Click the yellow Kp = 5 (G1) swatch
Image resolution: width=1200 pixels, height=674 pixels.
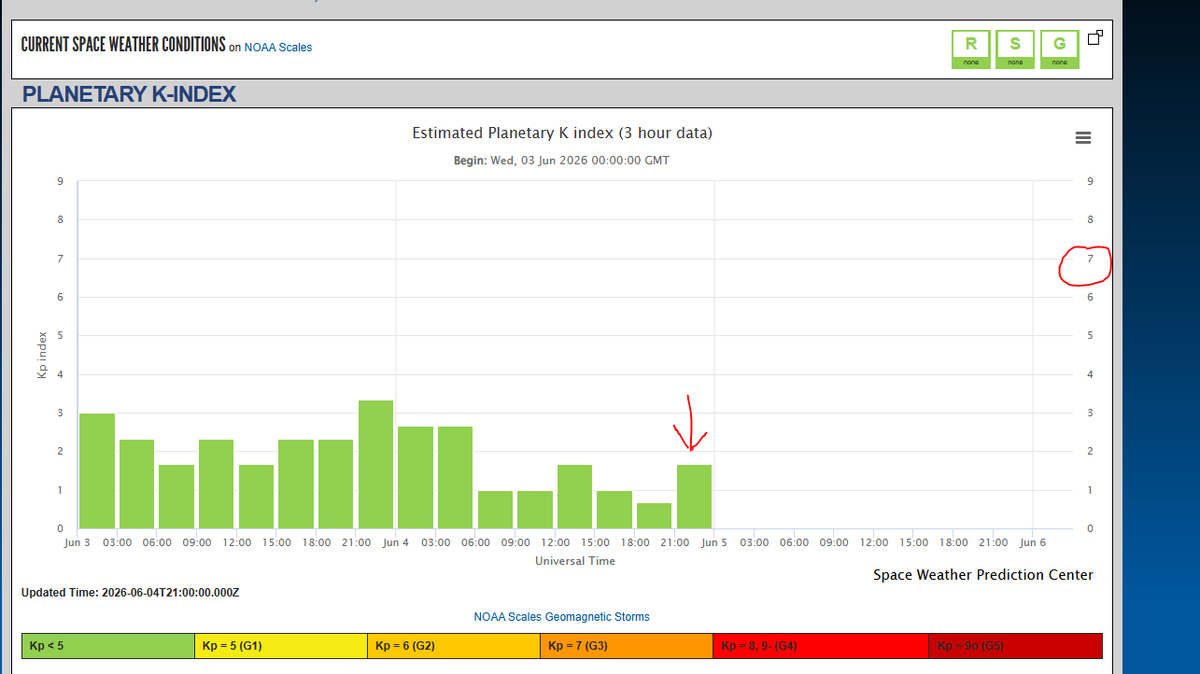point(281,646)
